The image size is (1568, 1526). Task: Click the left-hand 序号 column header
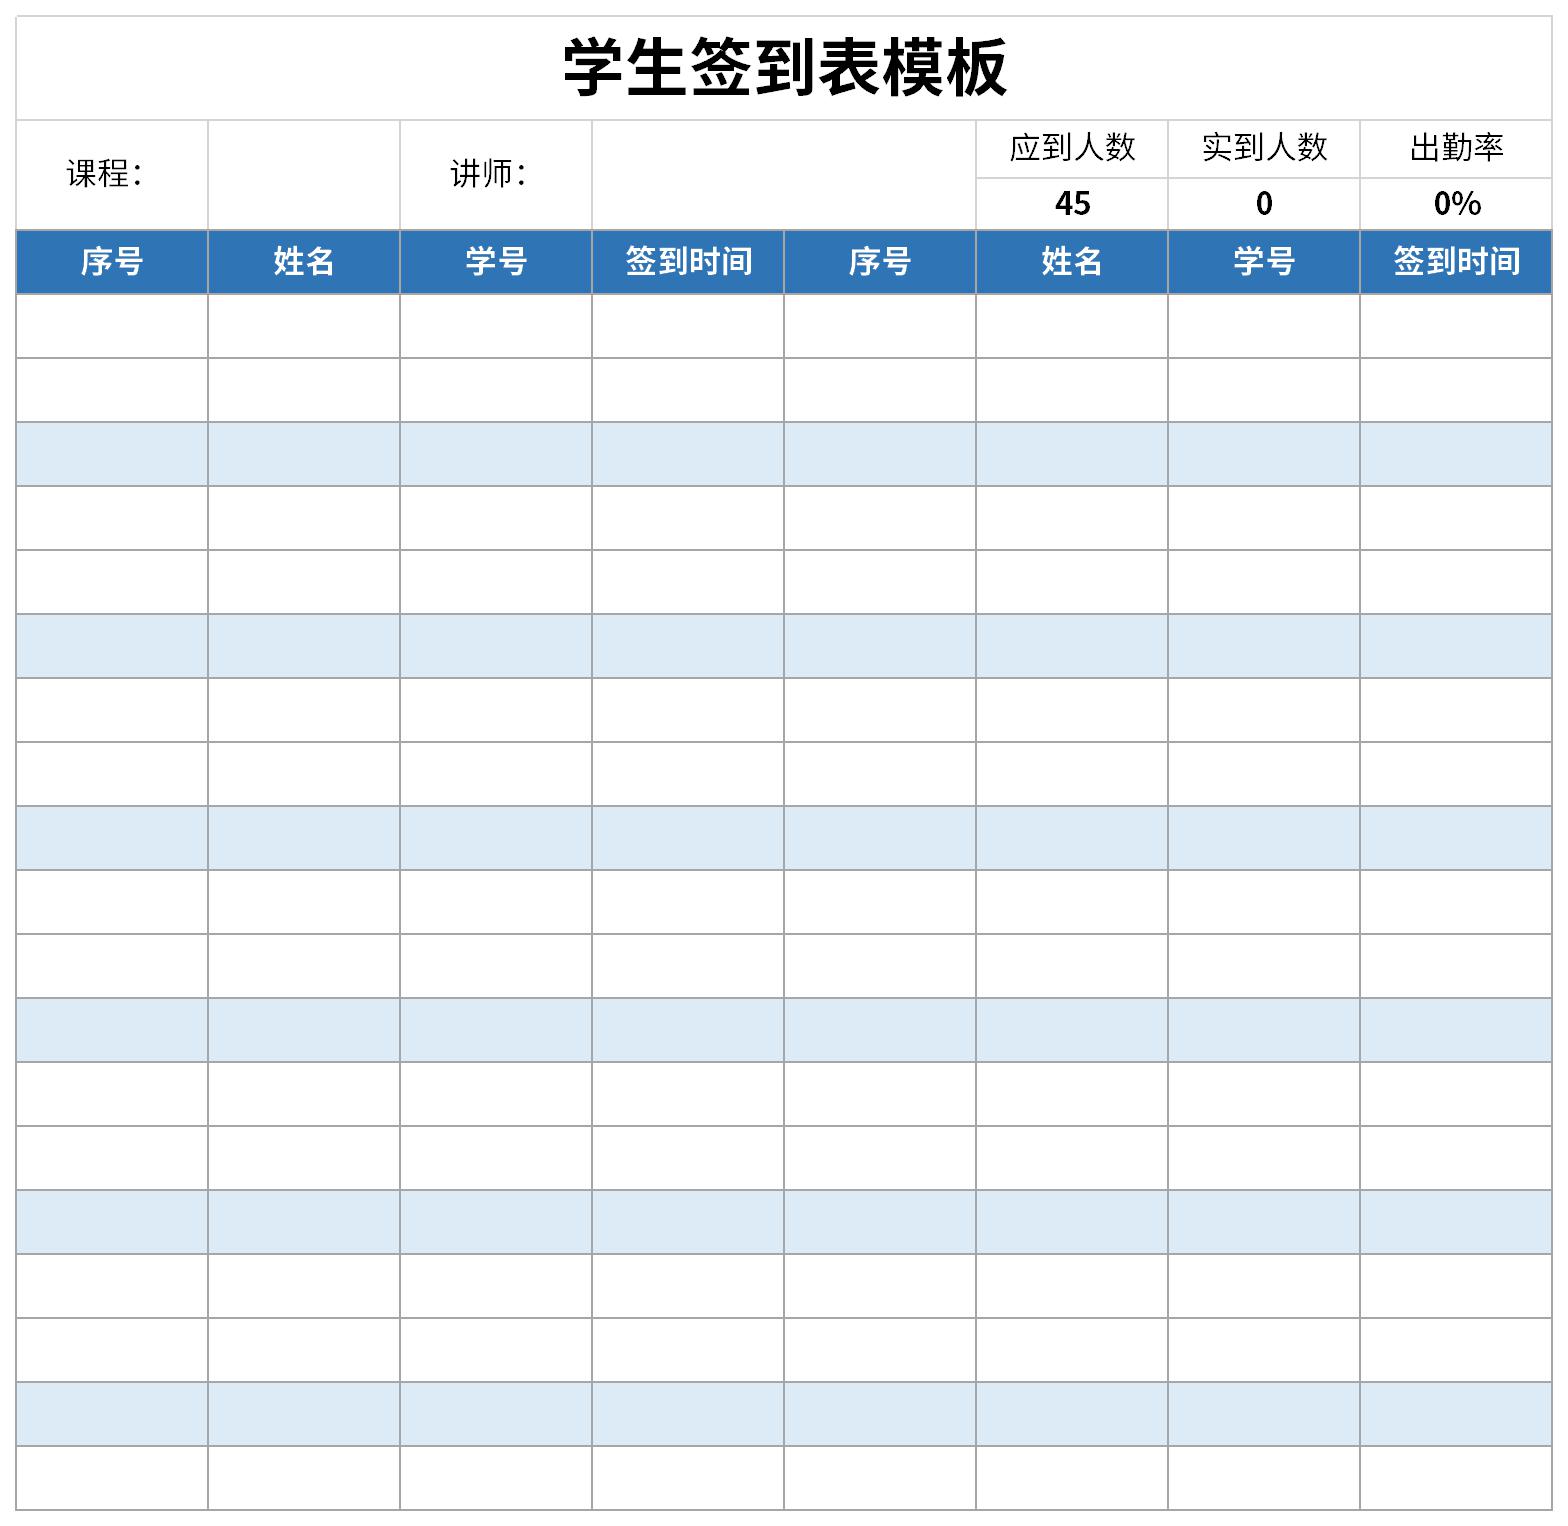click(x=111, y=262)
